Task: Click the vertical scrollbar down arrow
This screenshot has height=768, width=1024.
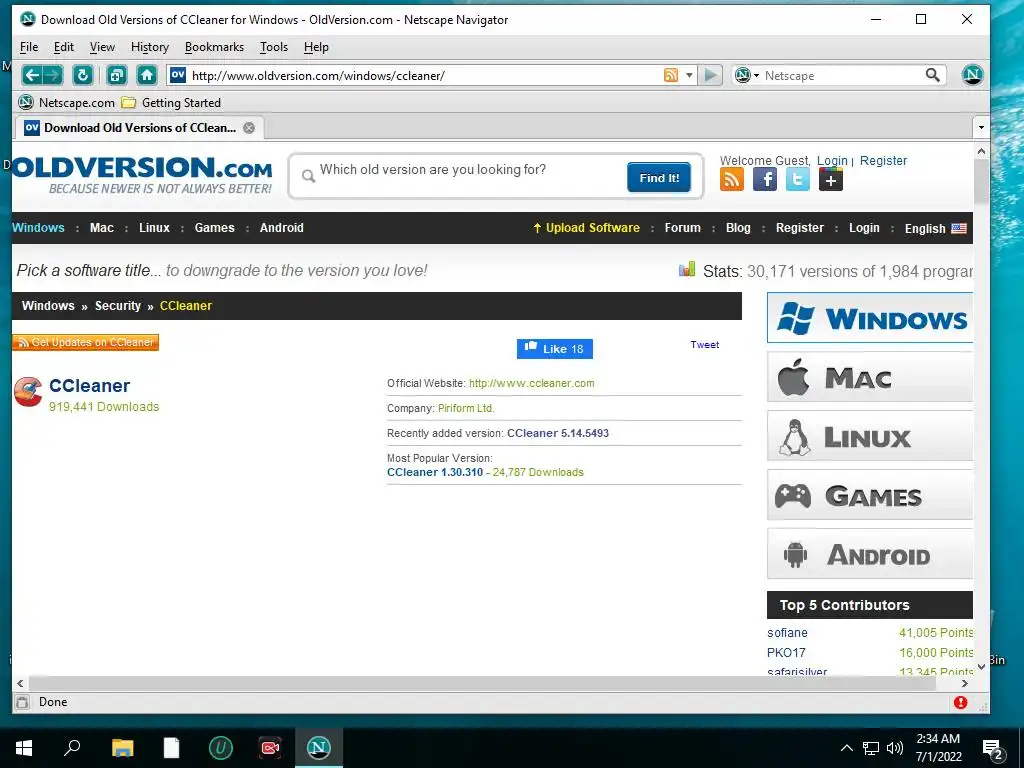Action: pos(981,667)
